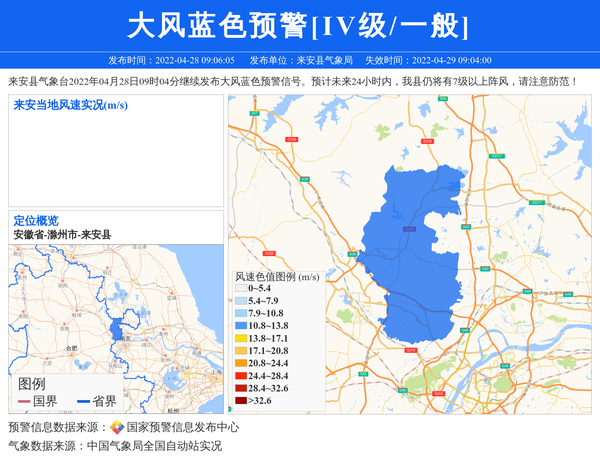Click the 10.8~13.8 legend value text
600x471 pixels.
(x=268, y=326)
